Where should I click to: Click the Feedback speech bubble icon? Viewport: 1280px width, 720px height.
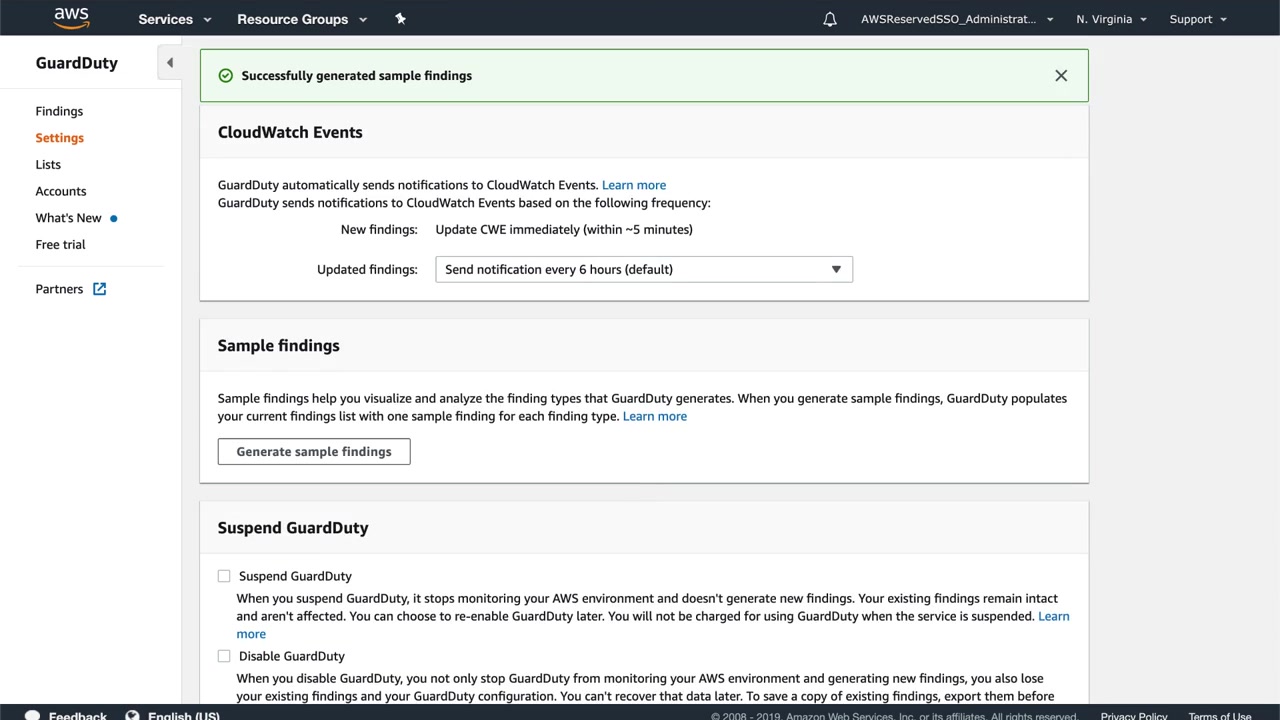point(33,715)
